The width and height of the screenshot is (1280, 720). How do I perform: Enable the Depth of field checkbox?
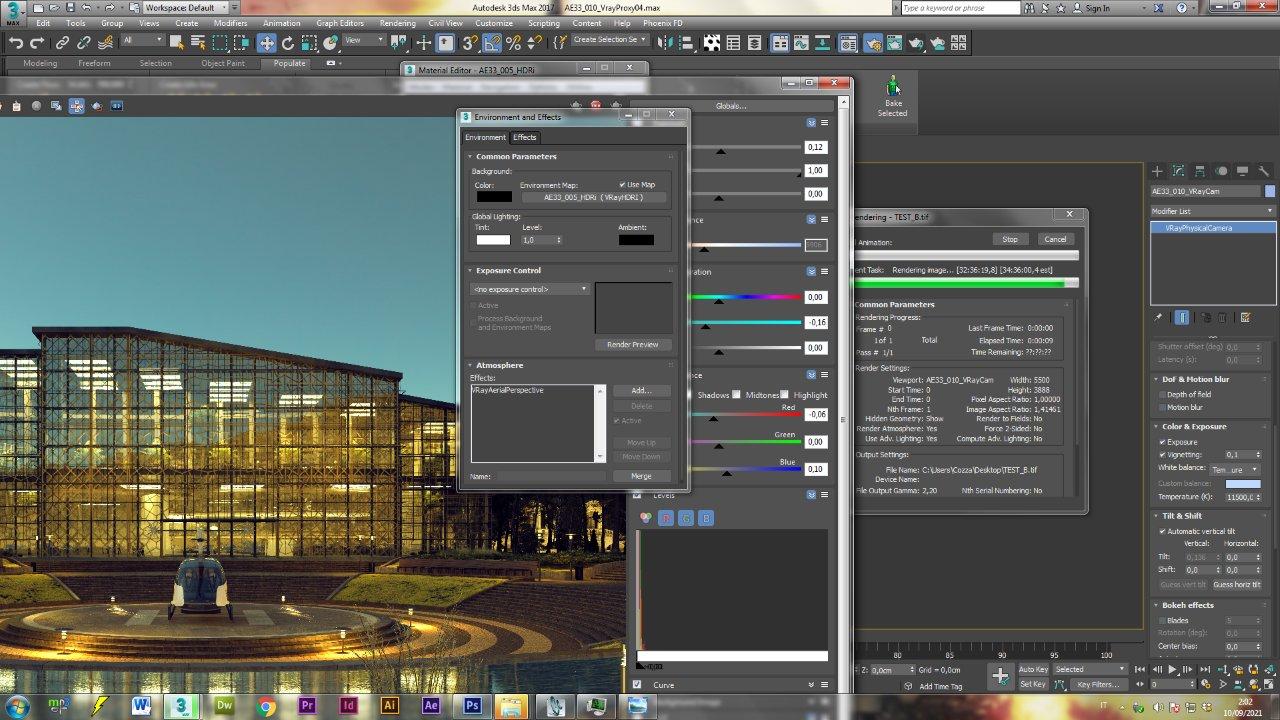1162,395
